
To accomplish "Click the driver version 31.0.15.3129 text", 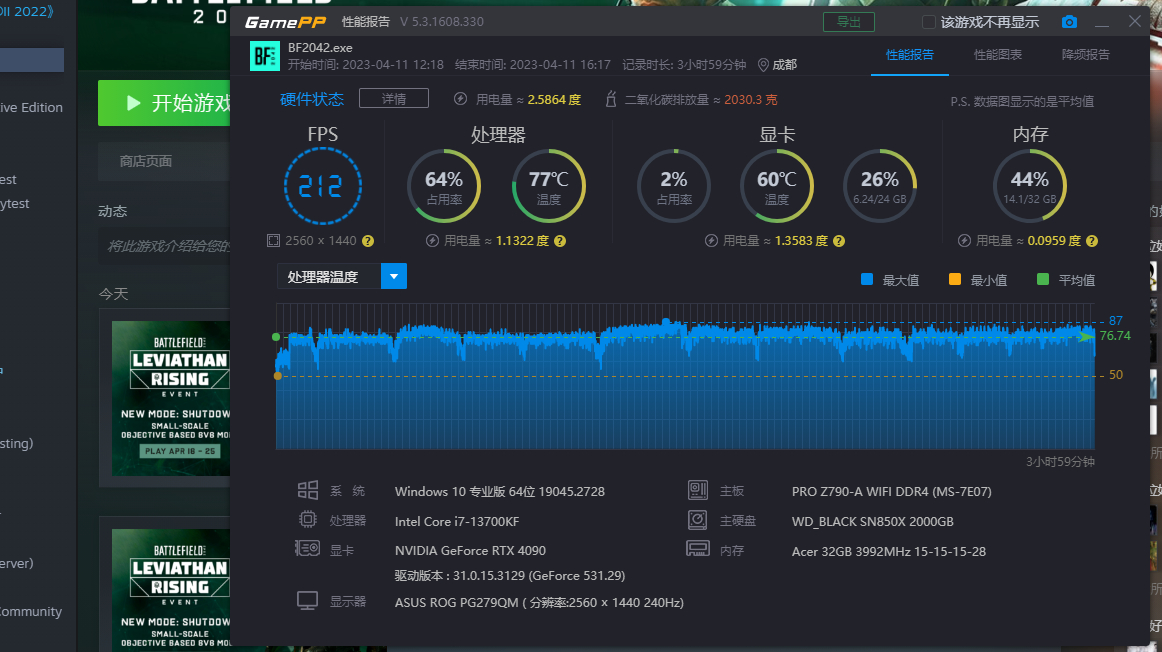I will point(510,576).
